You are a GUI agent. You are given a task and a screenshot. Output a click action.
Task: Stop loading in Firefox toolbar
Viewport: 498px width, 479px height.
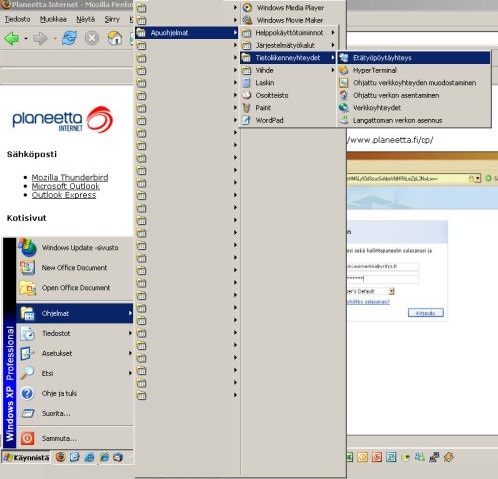pos(92,38)
